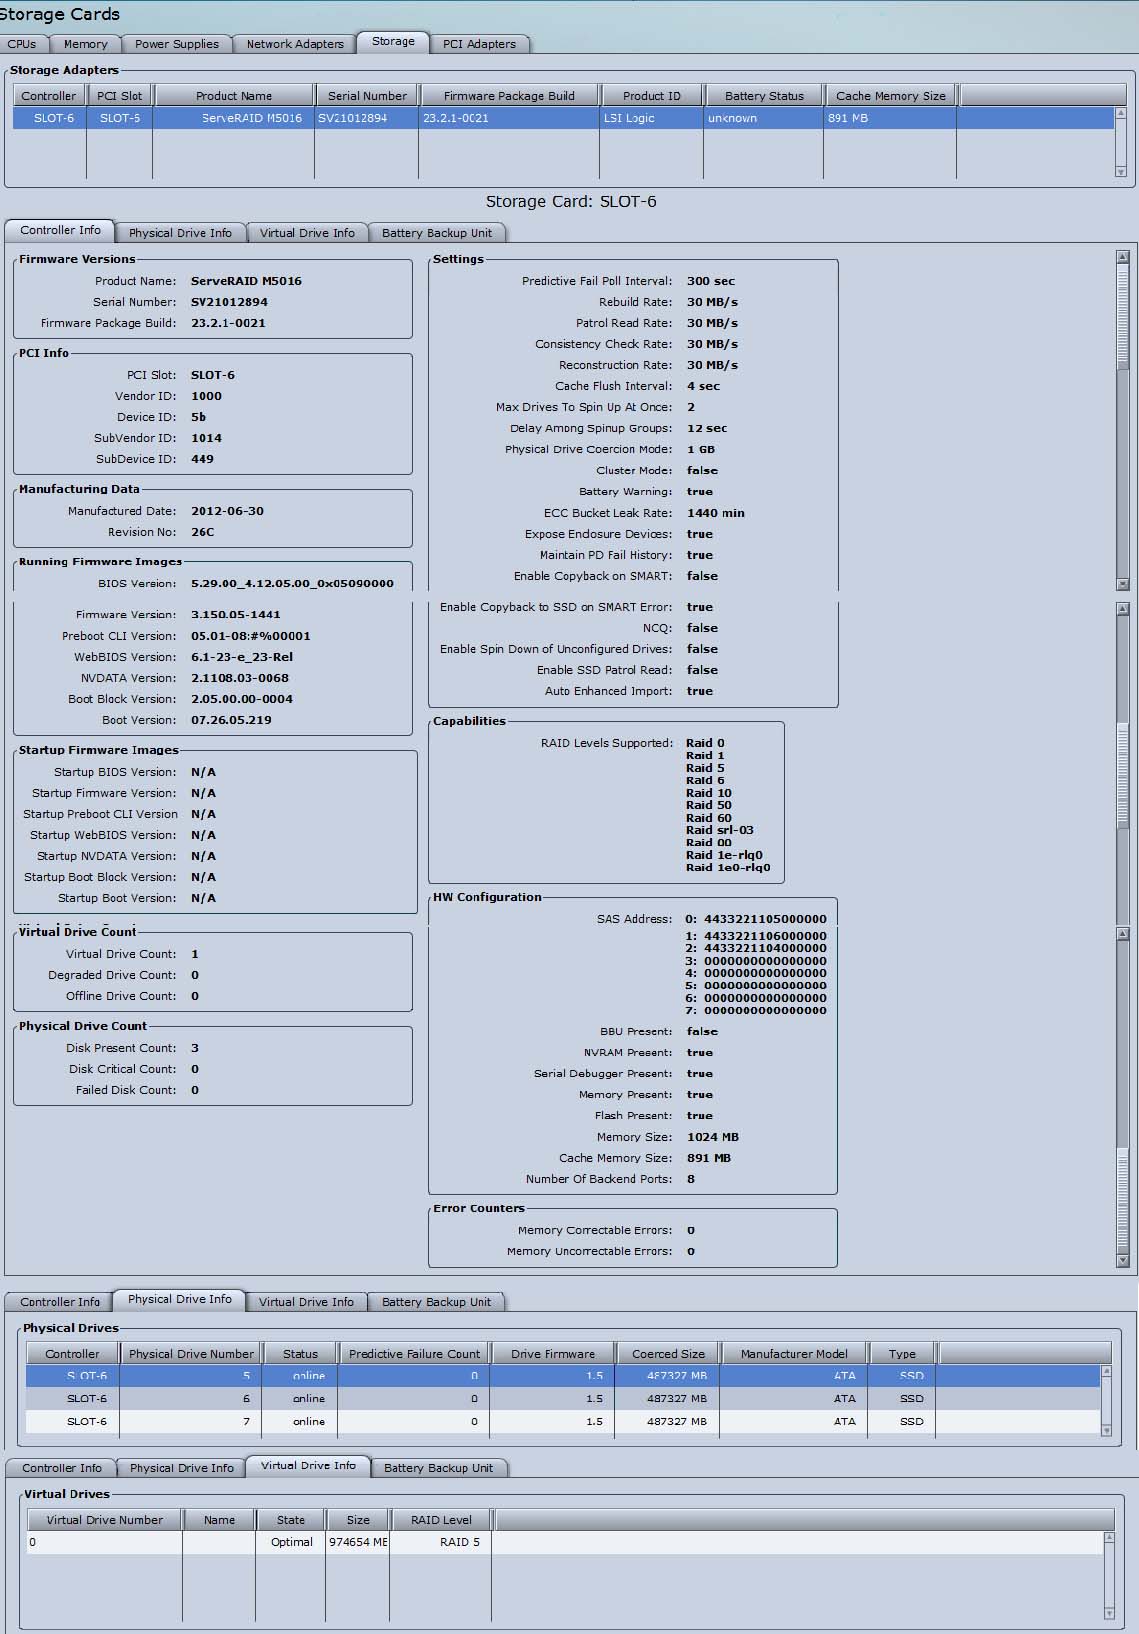Screen dimensions: 1139x1634
Task: Click ECC Bucket Leak Rate 1440 min
Action: 715,513
